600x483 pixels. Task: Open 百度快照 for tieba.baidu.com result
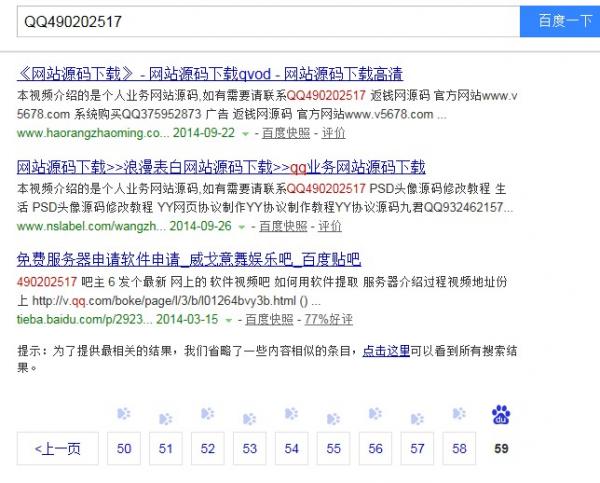[269, 320]
